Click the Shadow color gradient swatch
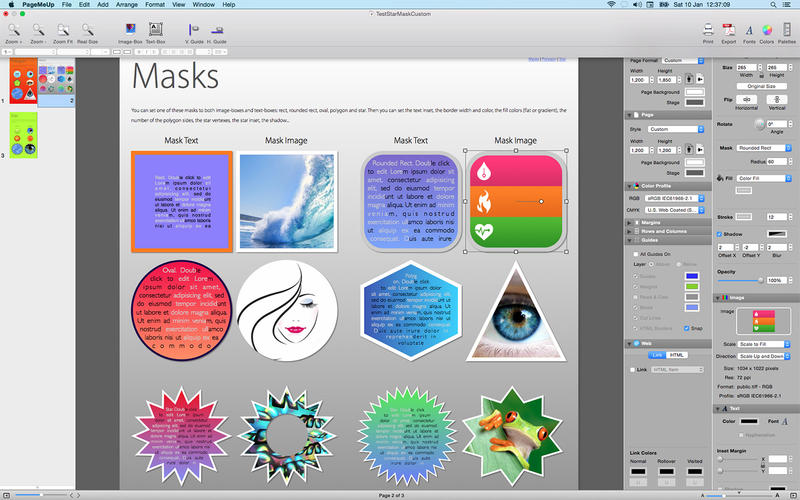This screenshot has height=500, width=800. coord(777,234)
